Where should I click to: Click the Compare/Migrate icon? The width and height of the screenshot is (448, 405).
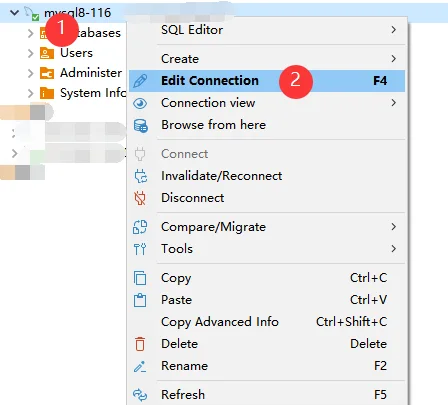pyautogui.click(x=140, y=227)
